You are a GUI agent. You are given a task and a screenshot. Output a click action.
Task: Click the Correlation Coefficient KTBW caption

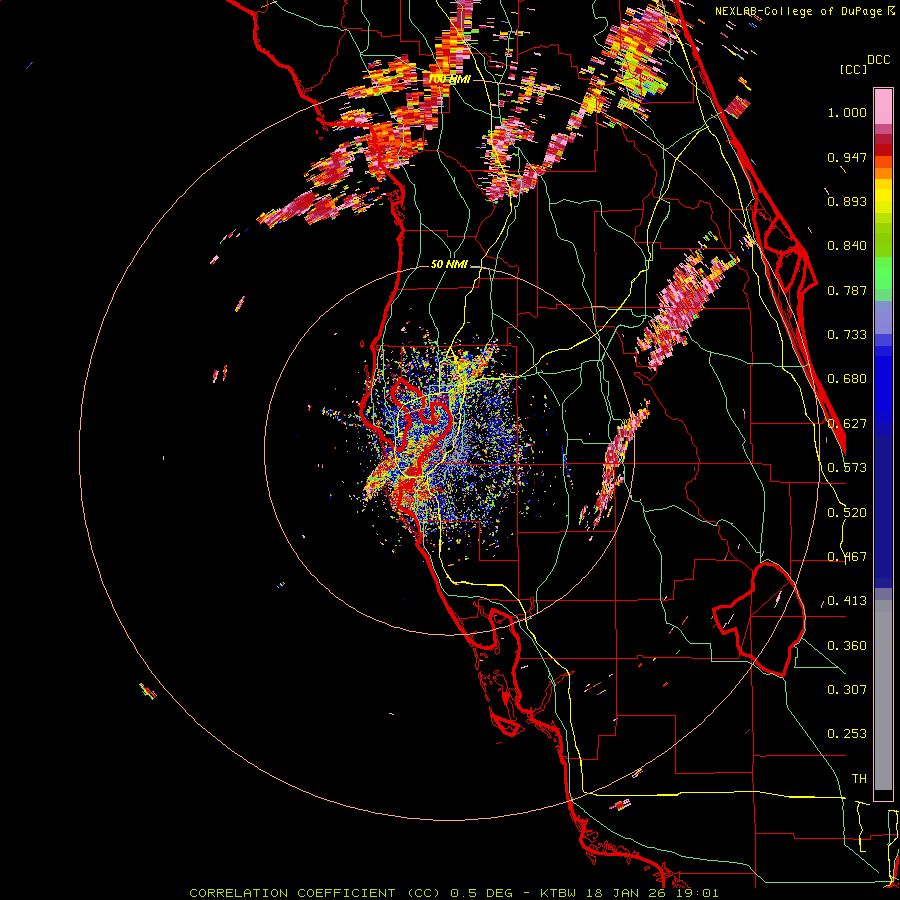pos(453,893)
